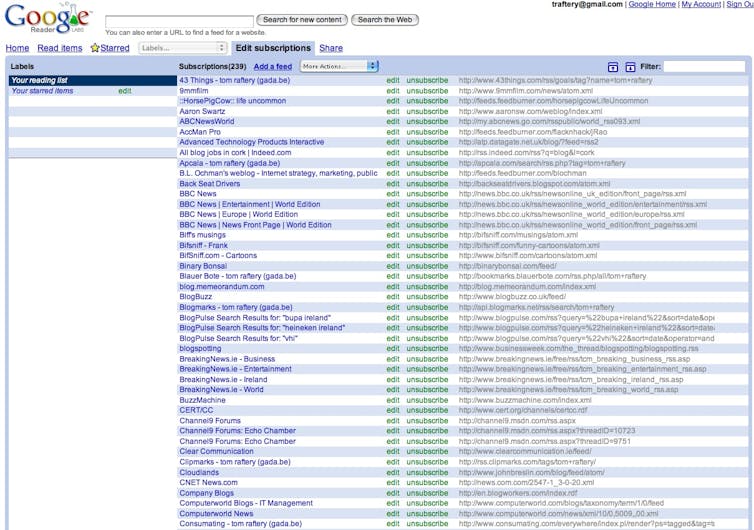Unsubscribe from CNET News.com
This screenshot has width=754, height=530.
coord(427,482)
